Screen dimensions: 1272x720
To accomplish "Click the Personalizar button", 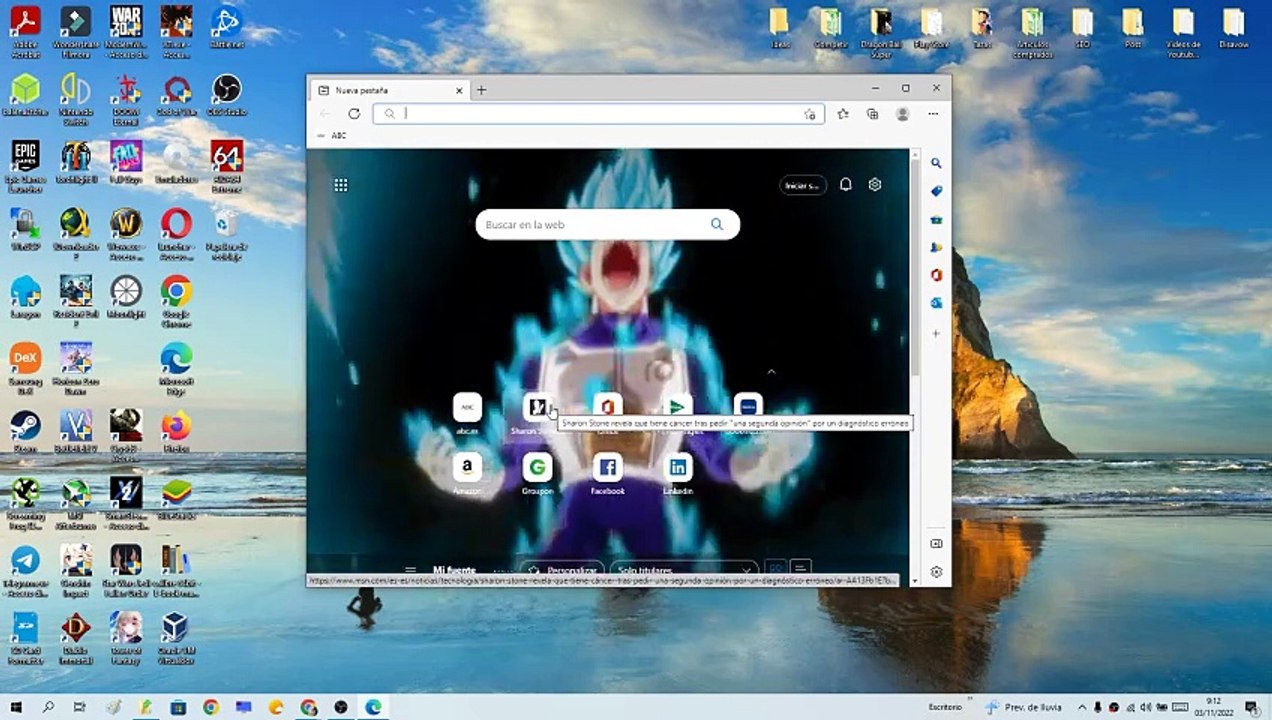I will pos(561,570).
